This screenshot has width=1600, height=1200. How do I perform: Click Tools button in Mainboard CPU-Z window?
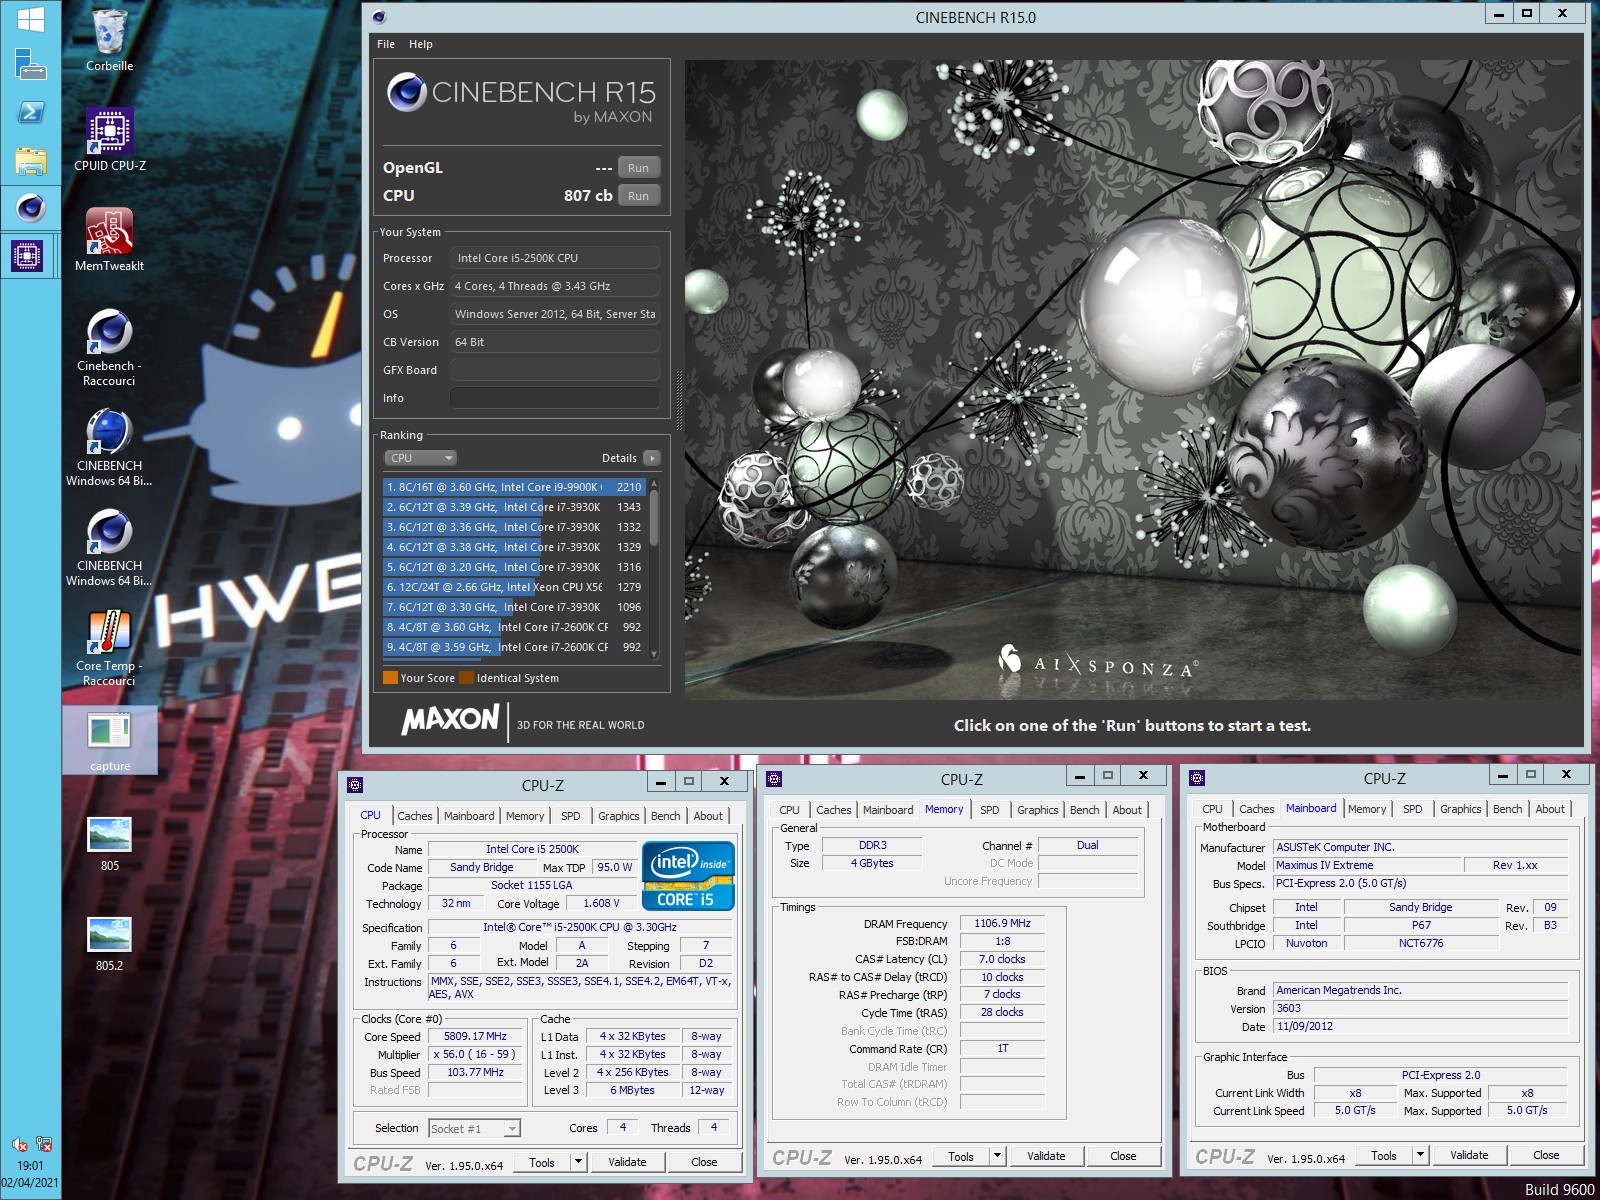(x=1384, y=1155)
